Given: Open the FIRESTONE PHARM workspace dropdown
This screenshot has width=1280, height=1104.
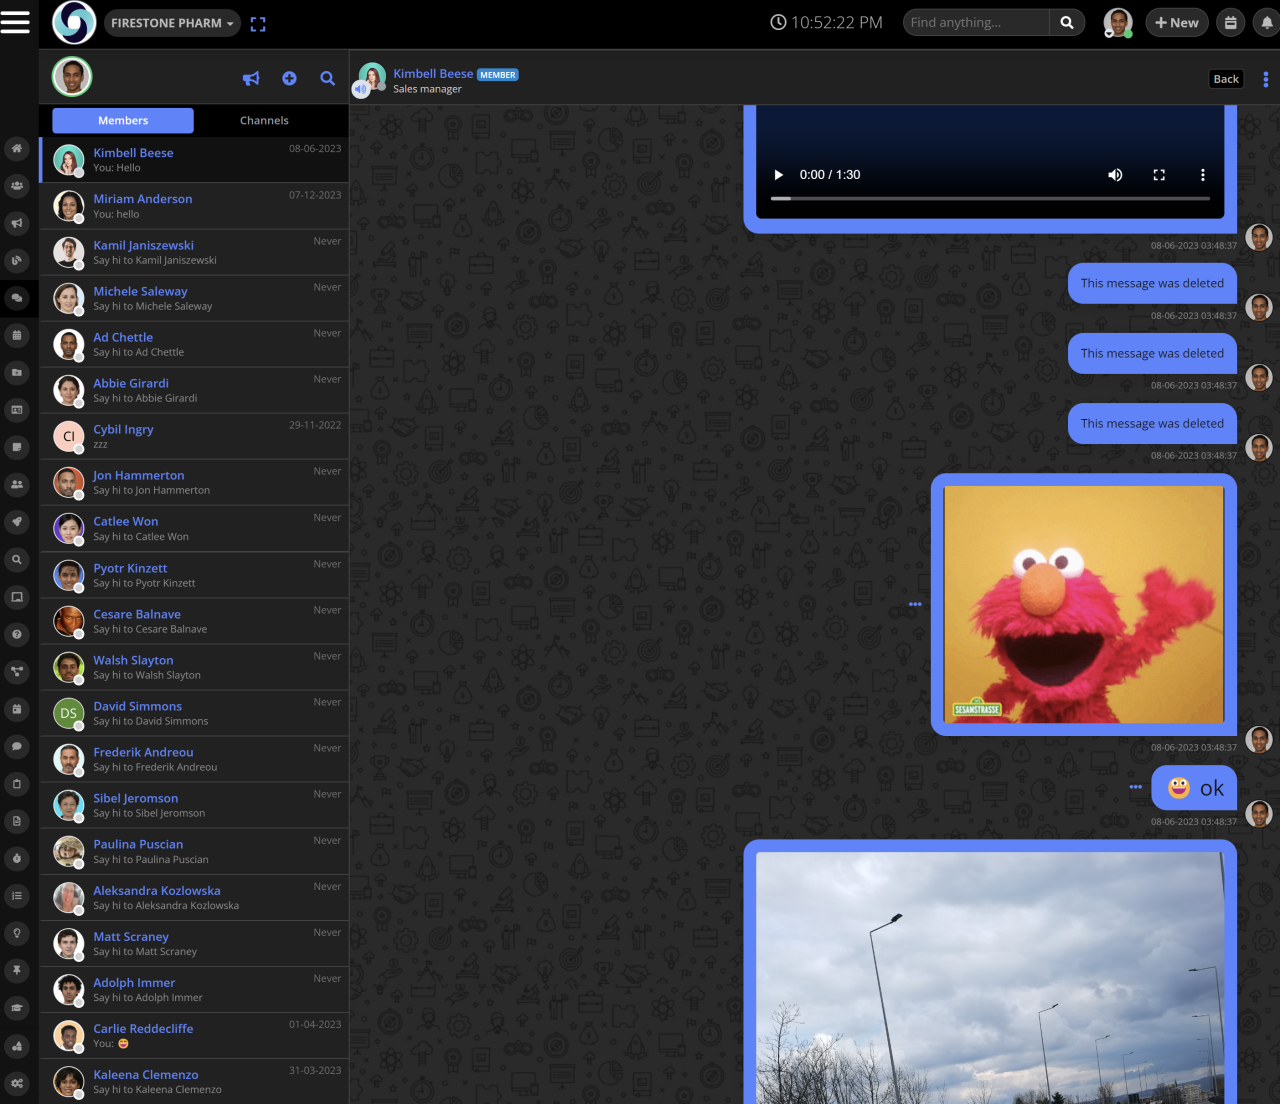Looking at the screenshot, I should tap(171, 21).
